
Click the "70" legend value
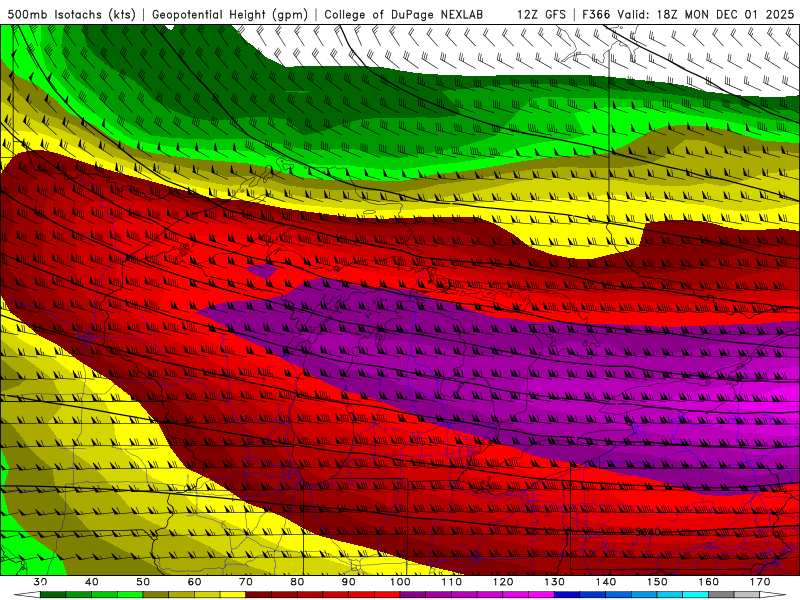pyautogui.click(x=246, y=582)
